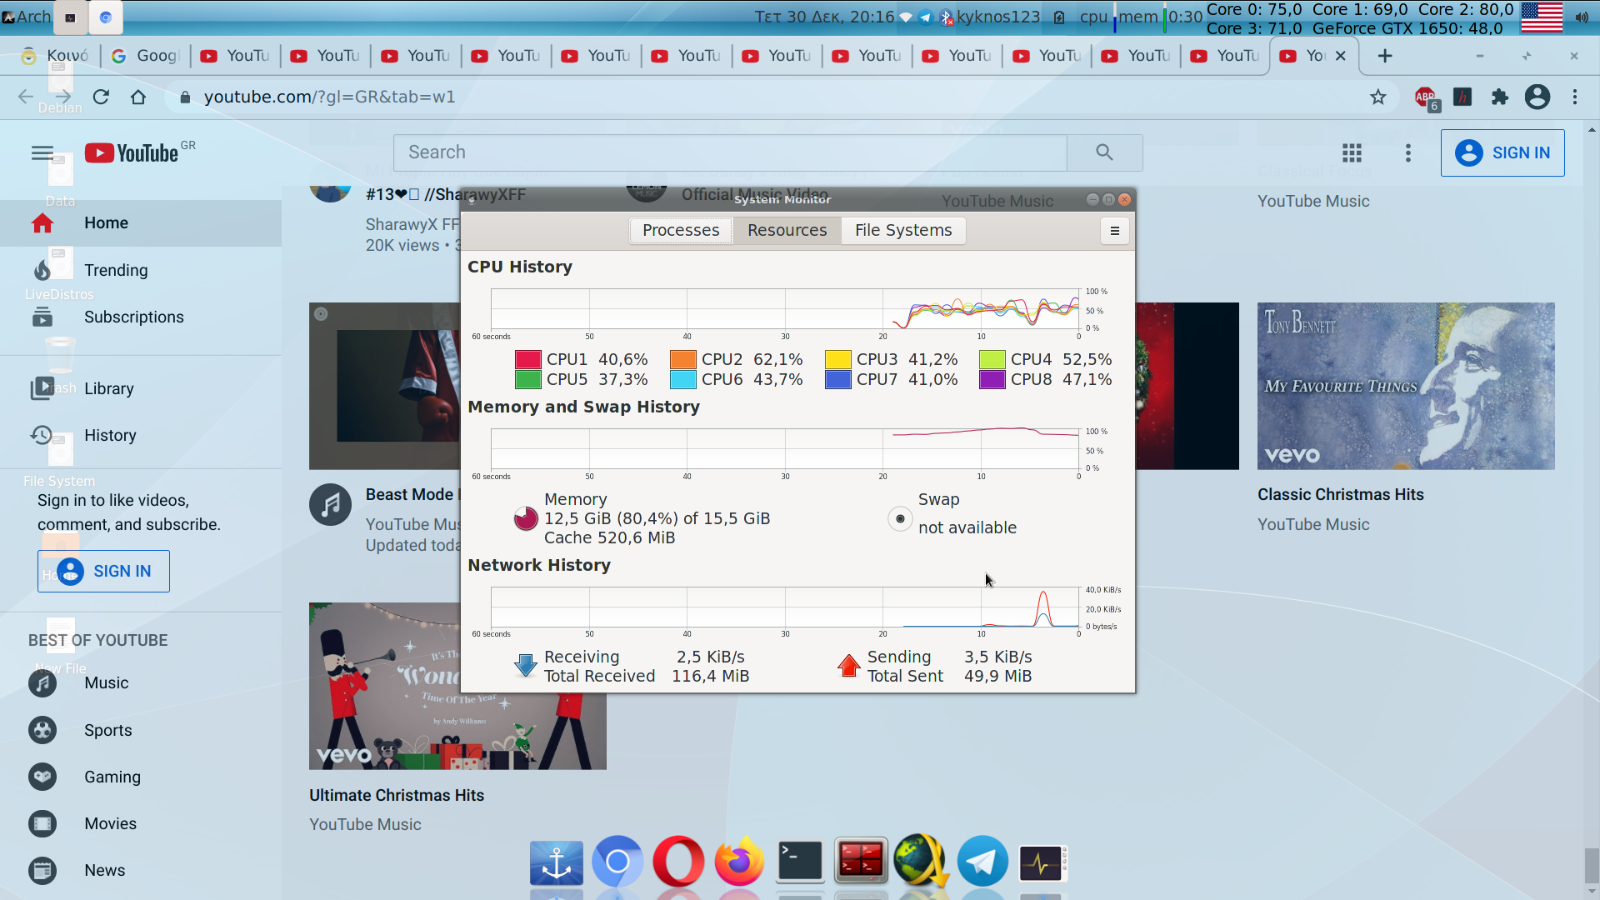Open the Arch menu in the top panel
This screenshot has height=900, width=1600.
coord(27,17)
